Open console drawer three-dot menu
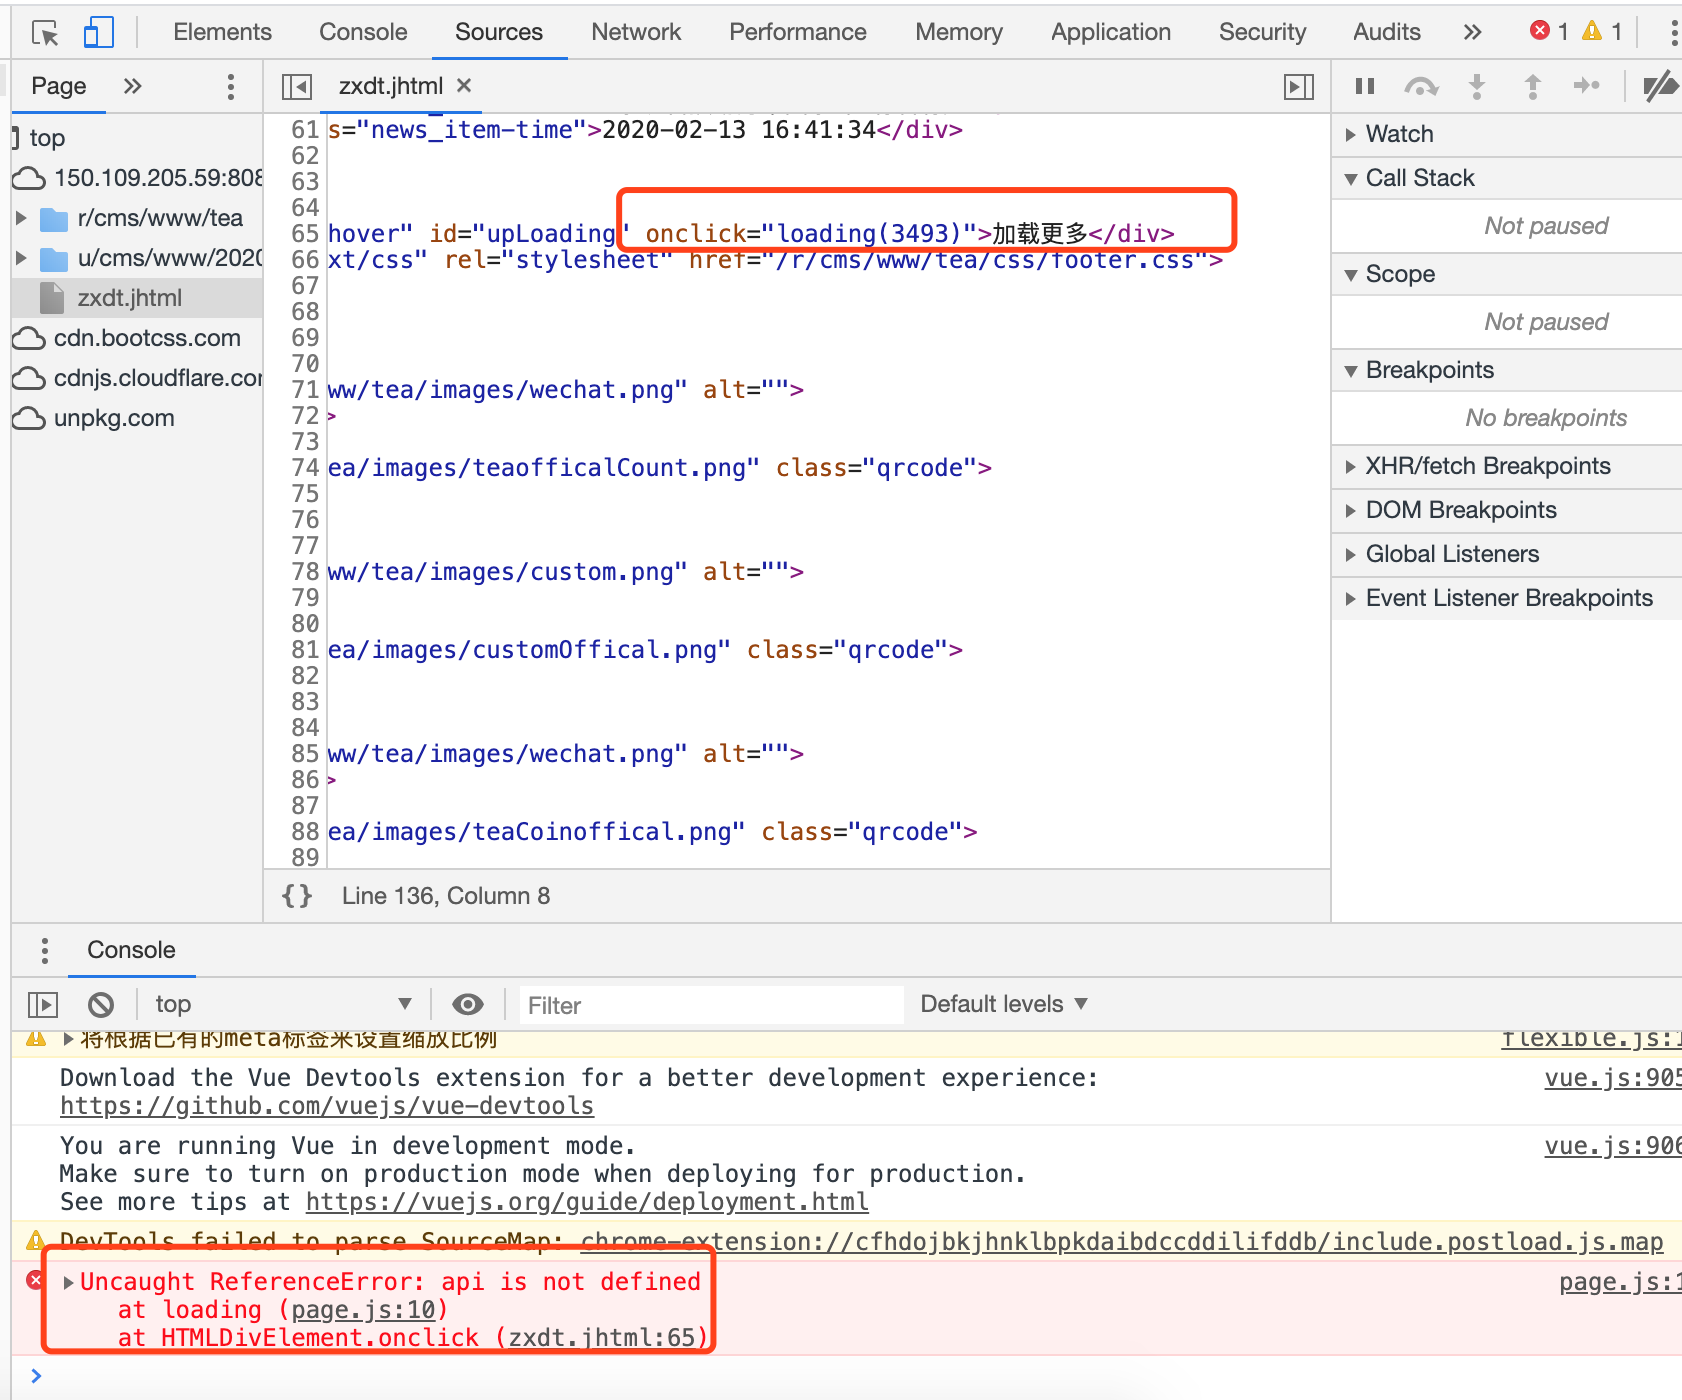This screenshot has height=1400, width=1682. click(x=44, y=950)
